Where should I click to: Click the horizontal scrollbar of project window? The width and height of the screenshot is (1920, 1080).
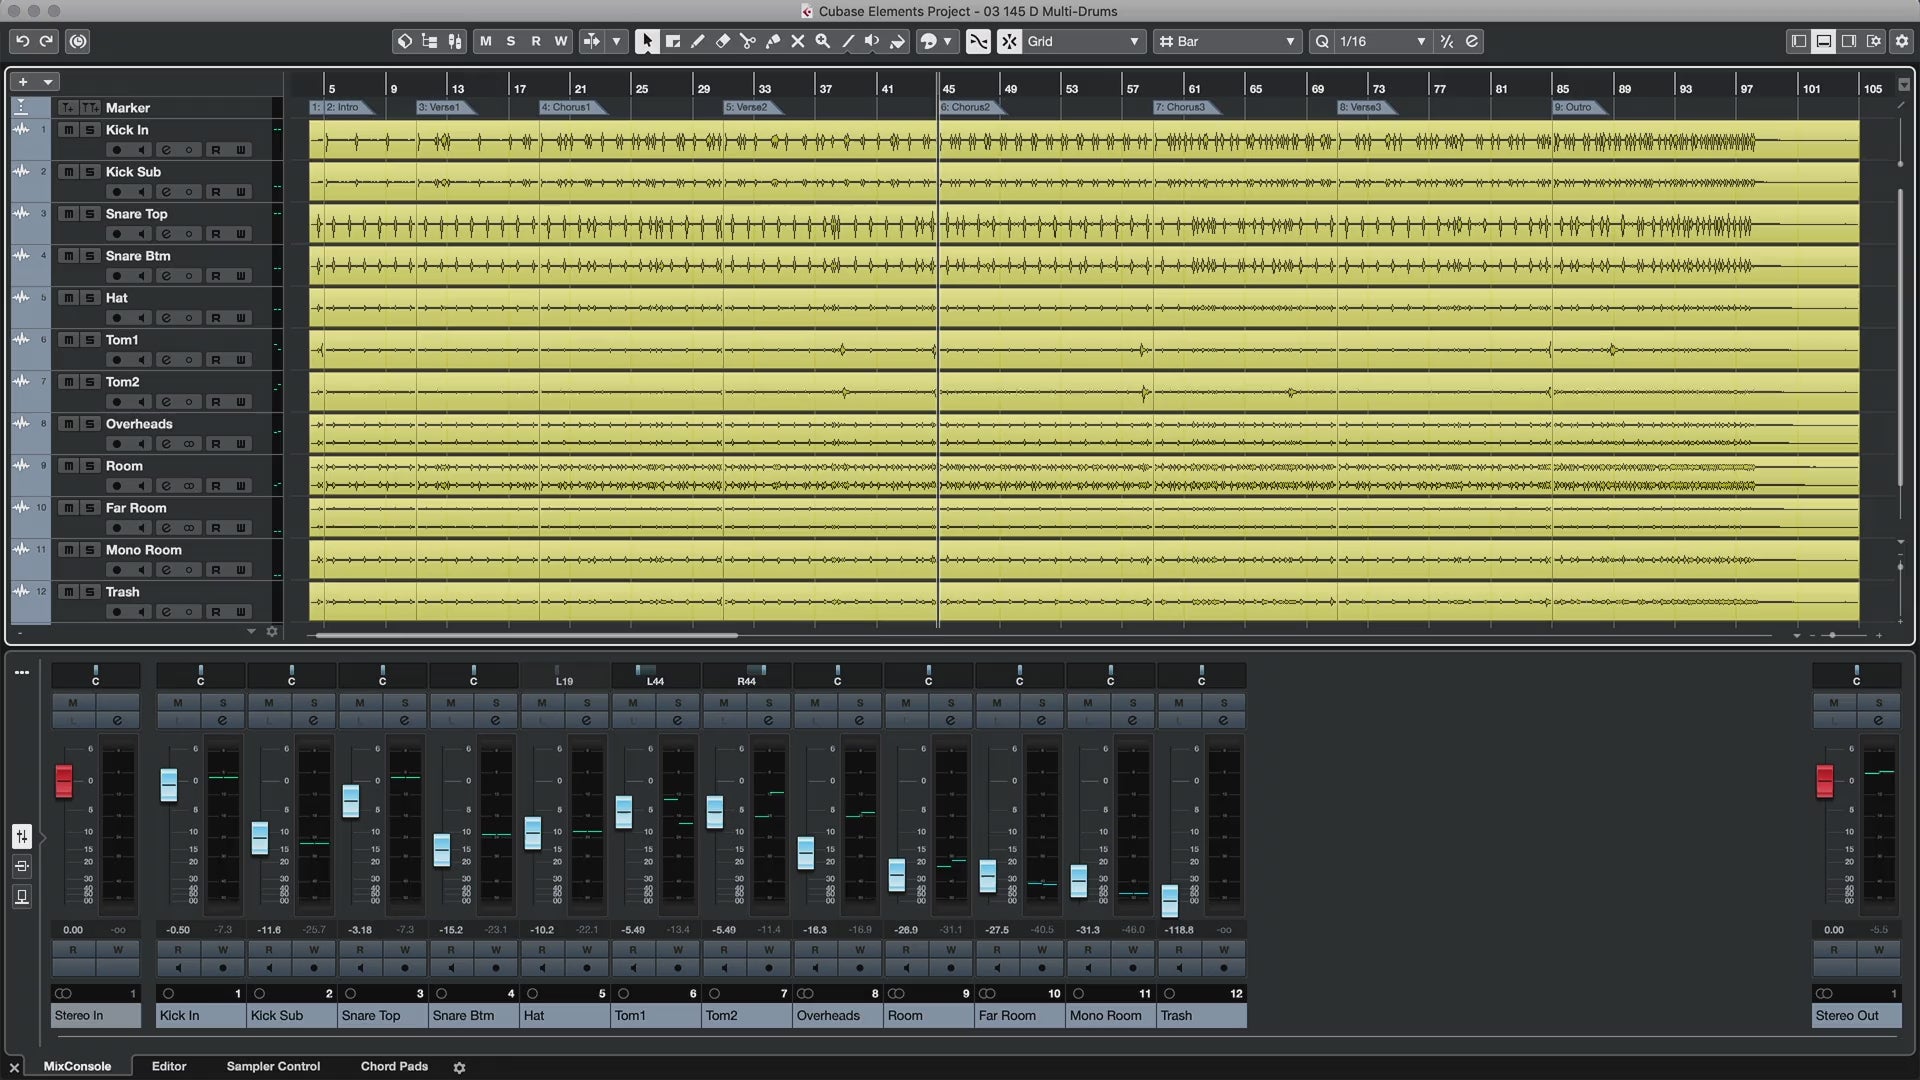click(526, 635)
